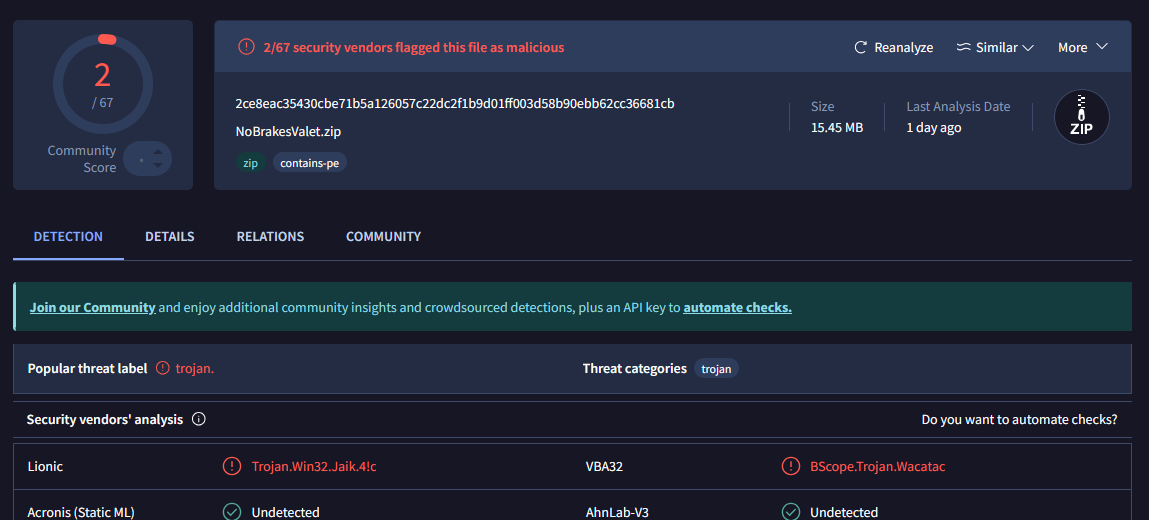Viewport: 1149px width, 520px height.
Task: Click the alert icon next to BScope.Trojan.Wacatac
Action: point(791,466)
